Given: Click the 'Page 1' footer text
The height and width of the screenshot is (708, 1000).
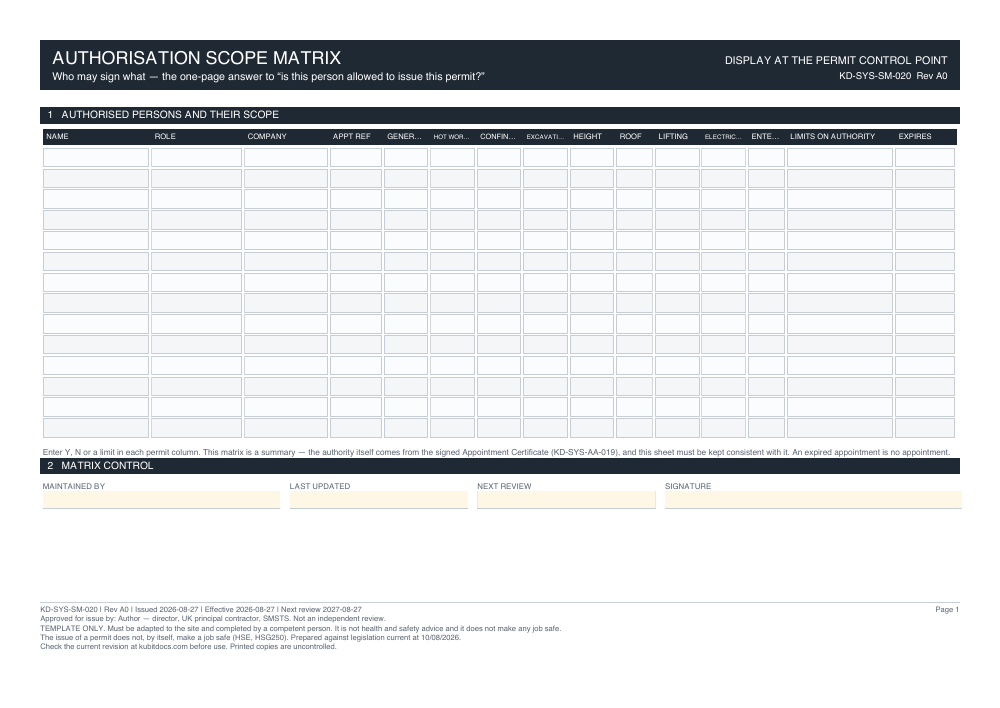Looking at the screenshot, I should tap(947, 610).
